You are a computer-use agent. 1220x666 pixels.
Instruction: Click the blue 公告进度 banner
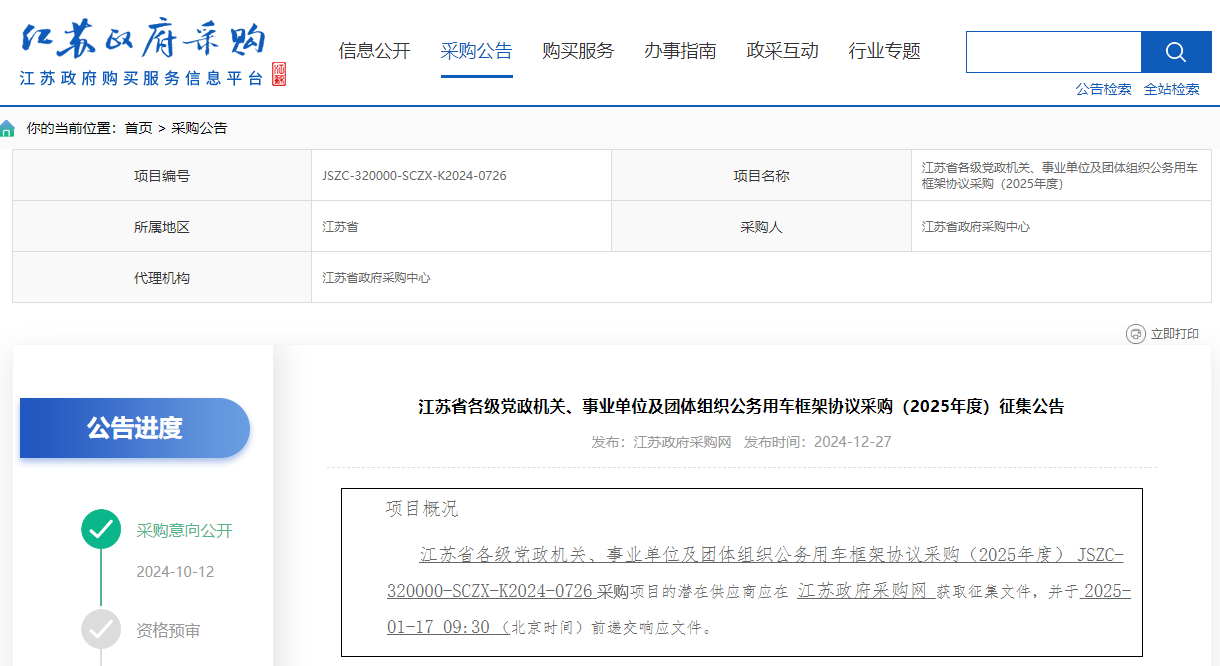click(134, 428)
